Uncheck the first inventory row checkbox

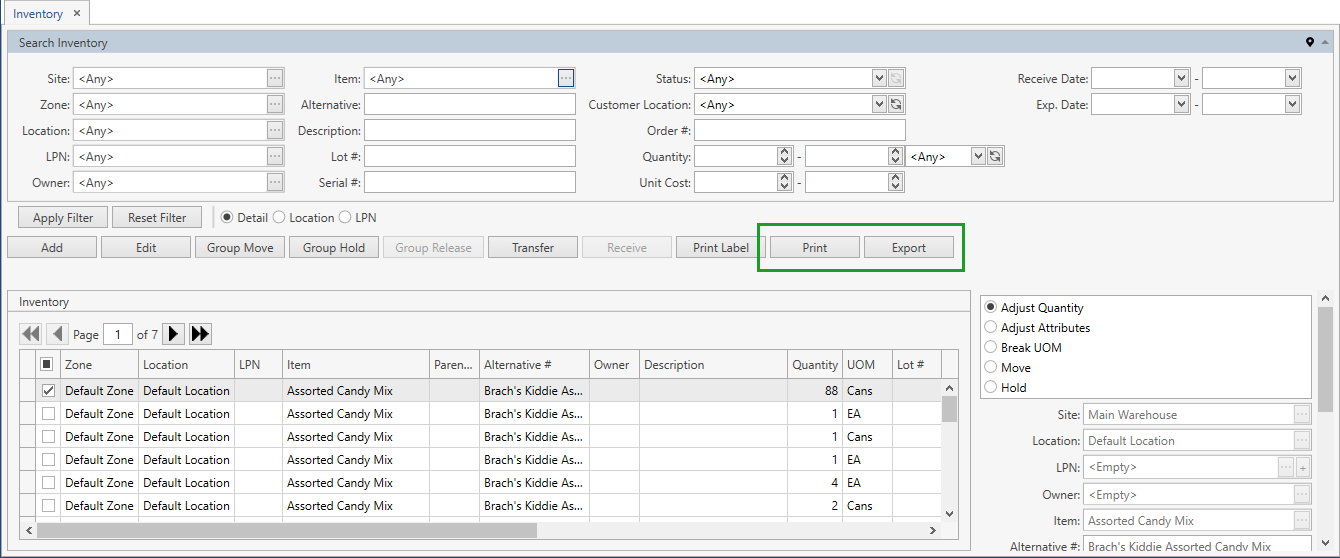[x=48, y=391]
